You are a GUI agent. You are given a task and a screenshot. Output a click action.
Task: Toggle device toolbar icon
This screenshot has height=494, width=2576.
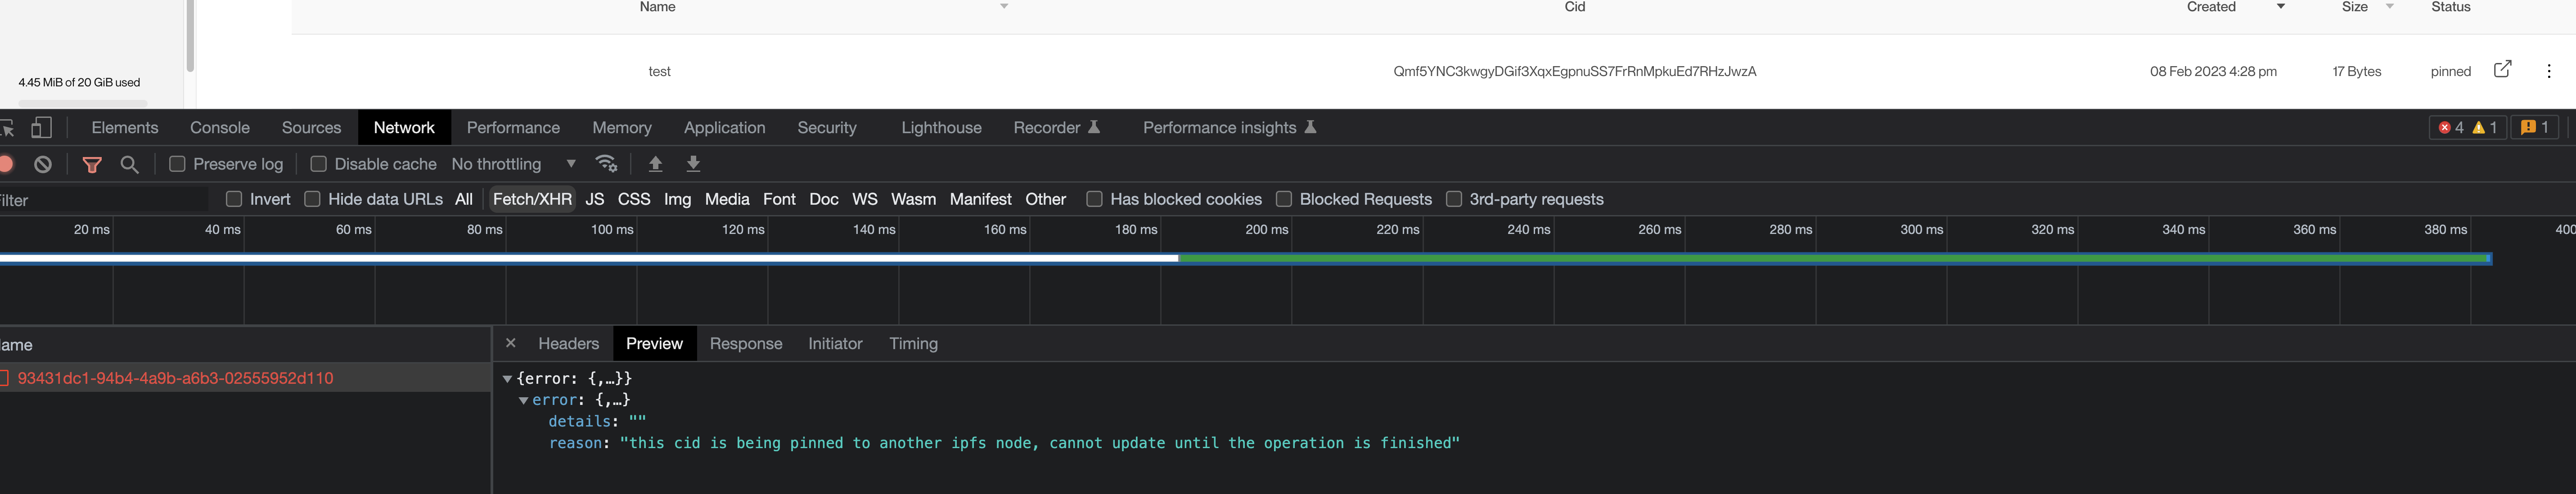[x=41, y=127]
